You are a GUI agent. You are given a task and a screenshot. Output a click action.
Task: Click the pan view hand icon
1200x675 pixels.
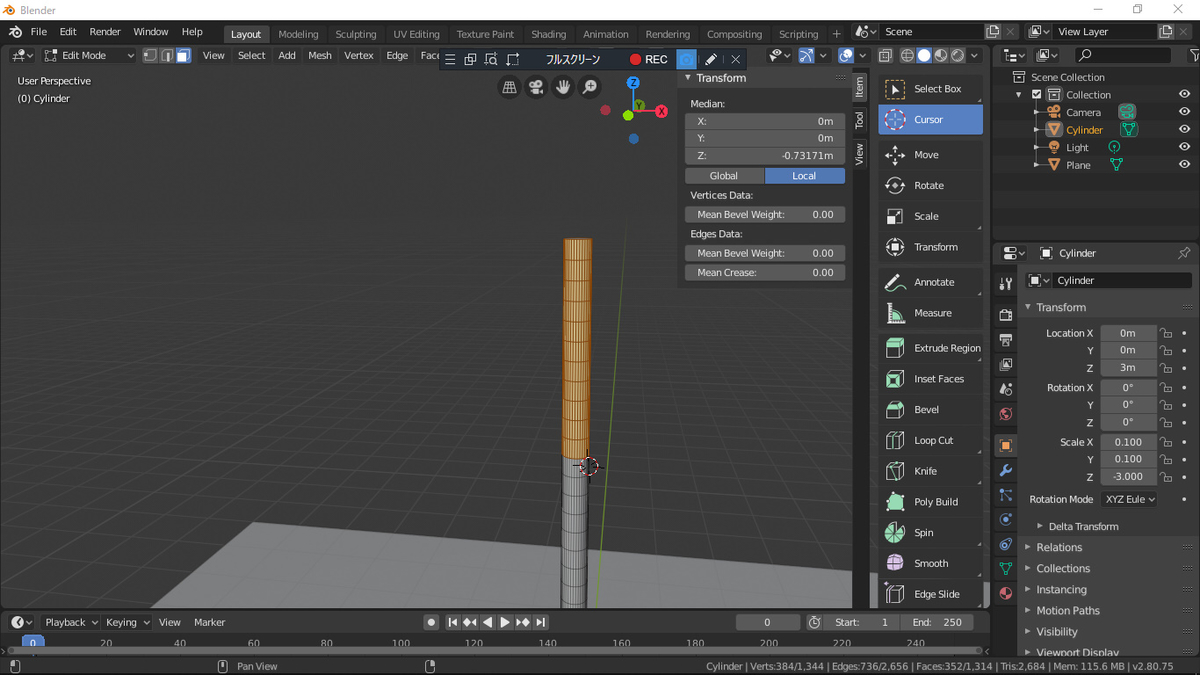point(563,88)
